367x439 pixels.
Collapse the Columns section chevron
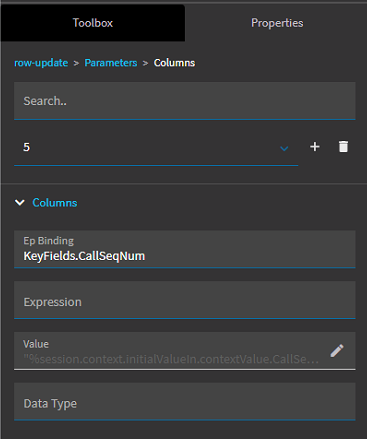[20, 203]
